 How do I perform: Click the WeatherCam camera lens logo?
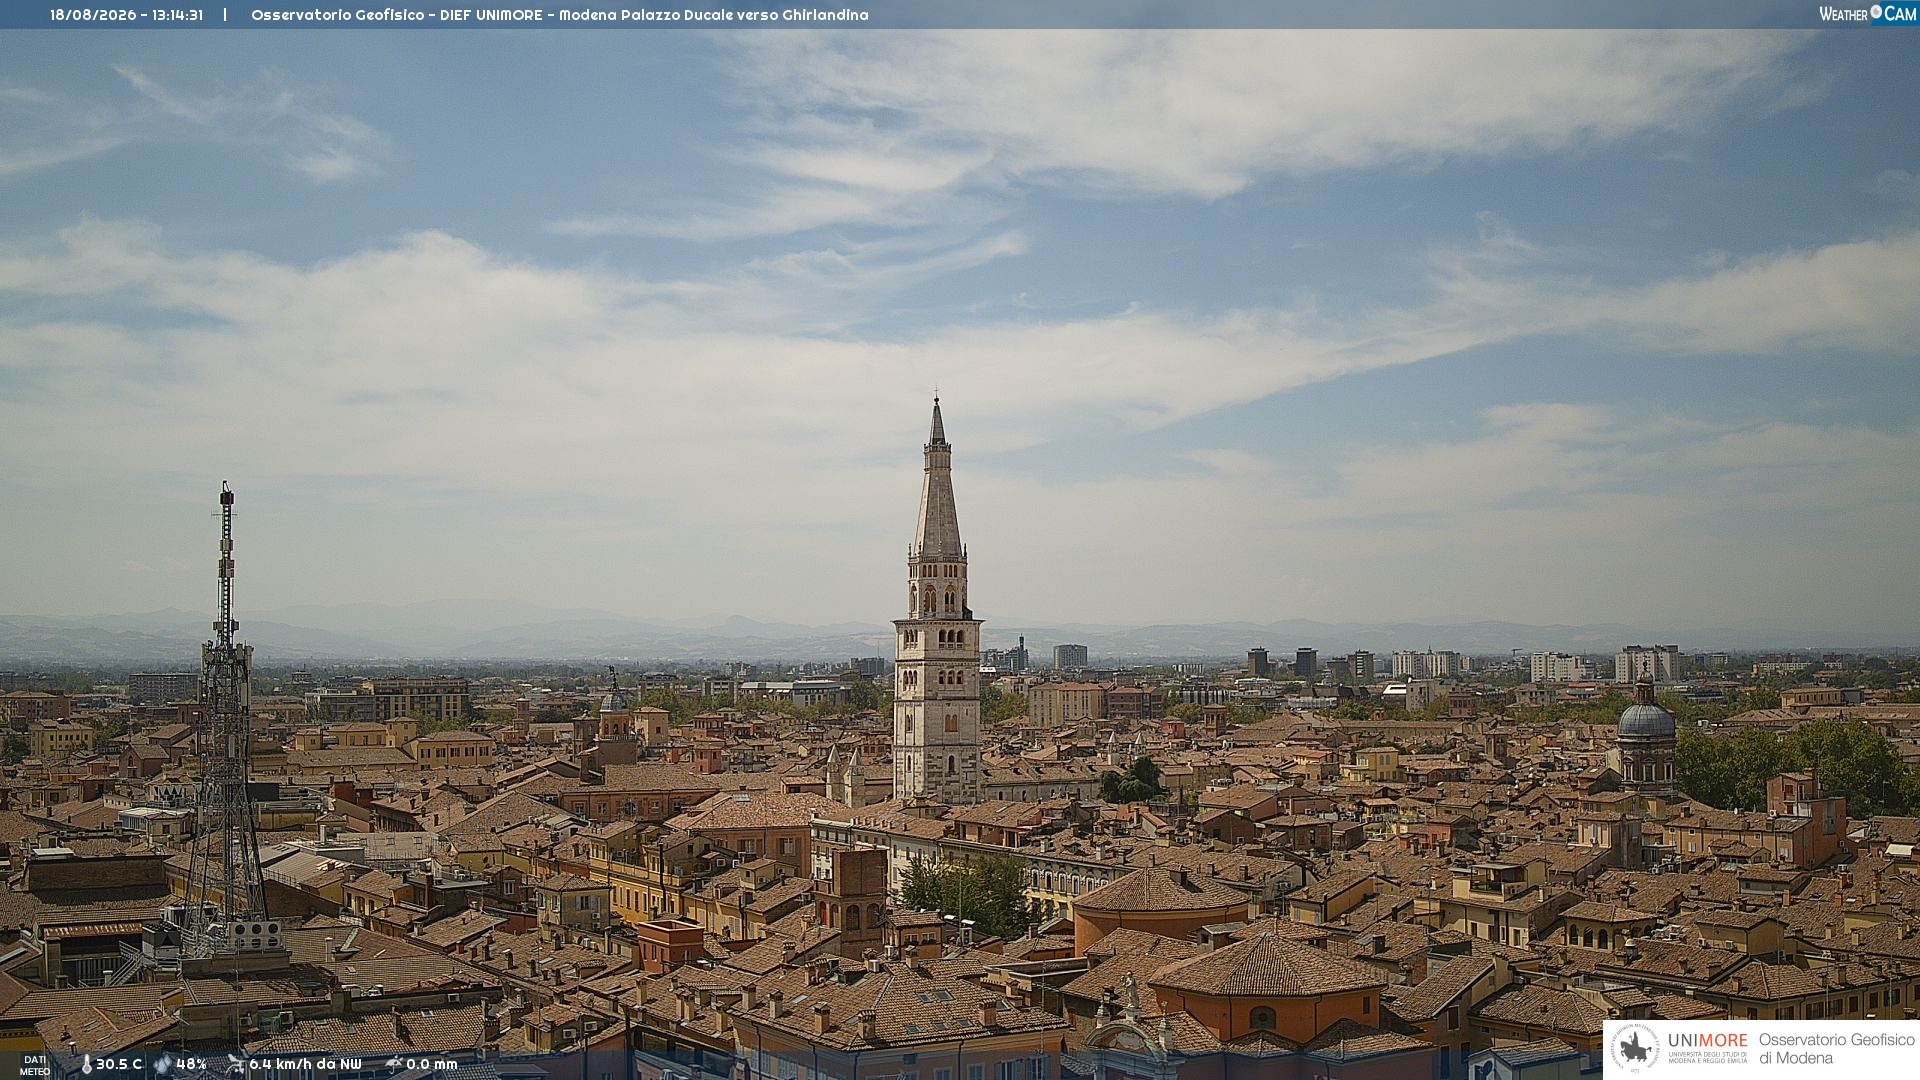click(1876, 12)
